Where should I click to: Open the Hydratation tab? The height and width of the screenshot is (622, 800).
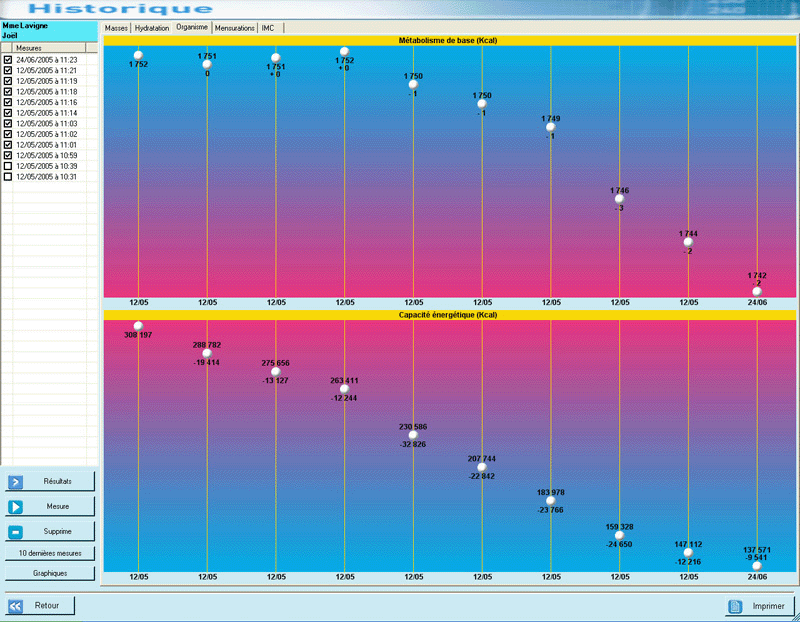pos(152,28)
